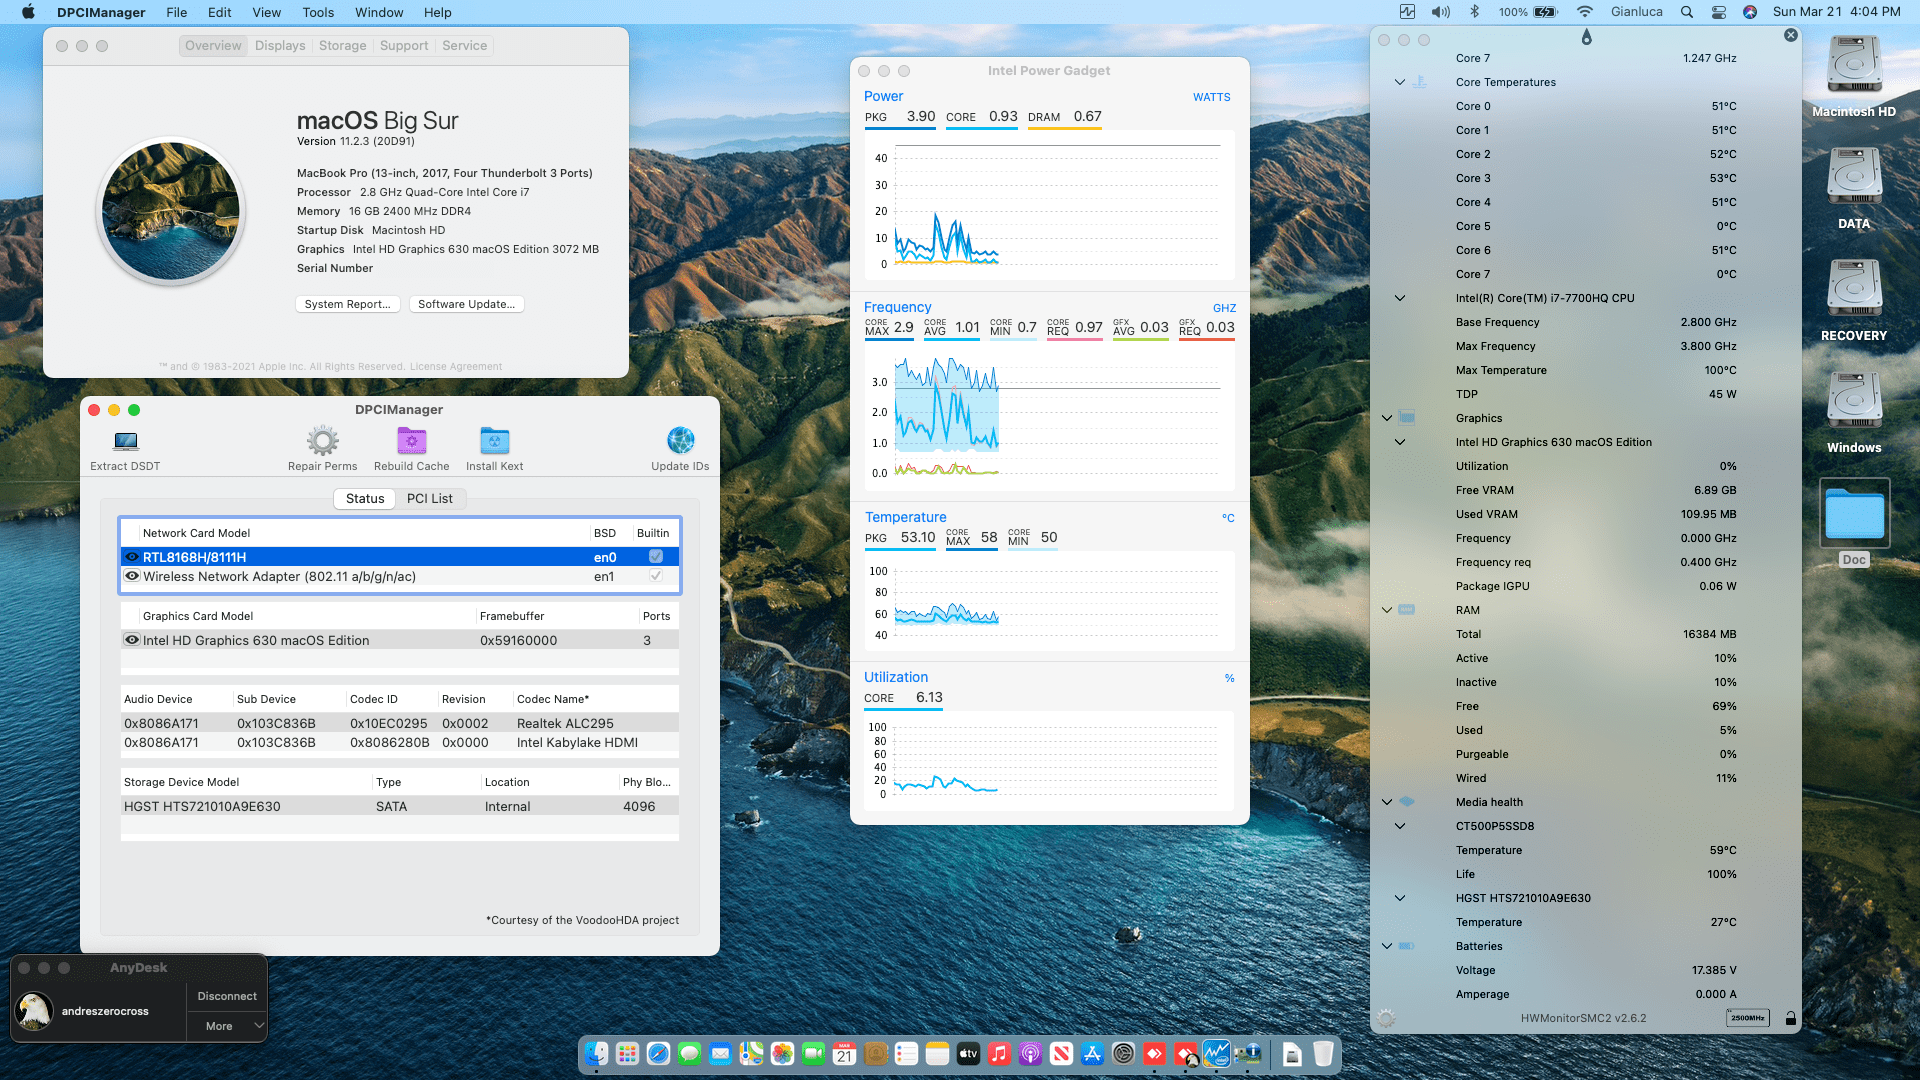The width and height of the screenshot is (1920, 1080).
Task: Open Messages from the Dock
Action: click(x=689, y=1053)
